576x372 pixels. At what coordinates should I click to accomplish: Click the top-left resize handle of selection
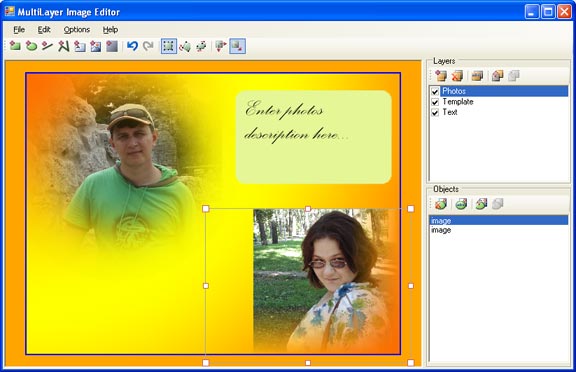[206, 209]
